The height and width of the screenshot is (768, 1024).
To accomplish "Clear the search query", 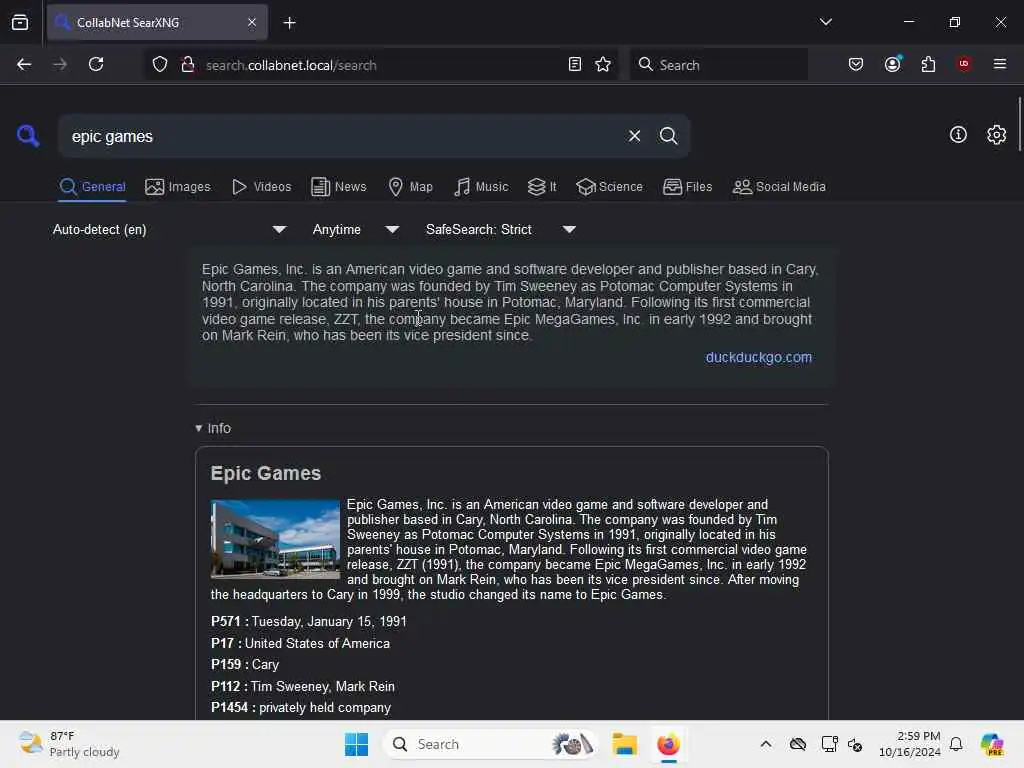I will pos(634,136).
